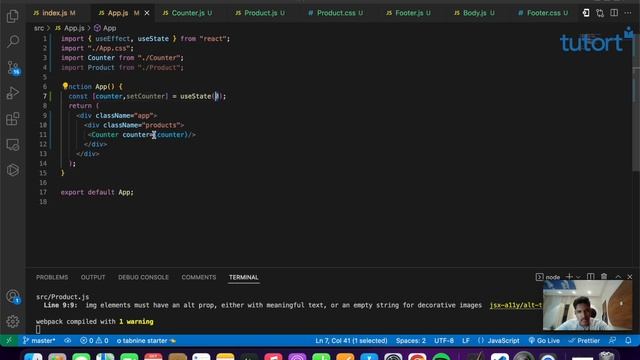This screenshot has width=640, height=360.
Task: Open the Run and Debug view
Action: point(13,93)
